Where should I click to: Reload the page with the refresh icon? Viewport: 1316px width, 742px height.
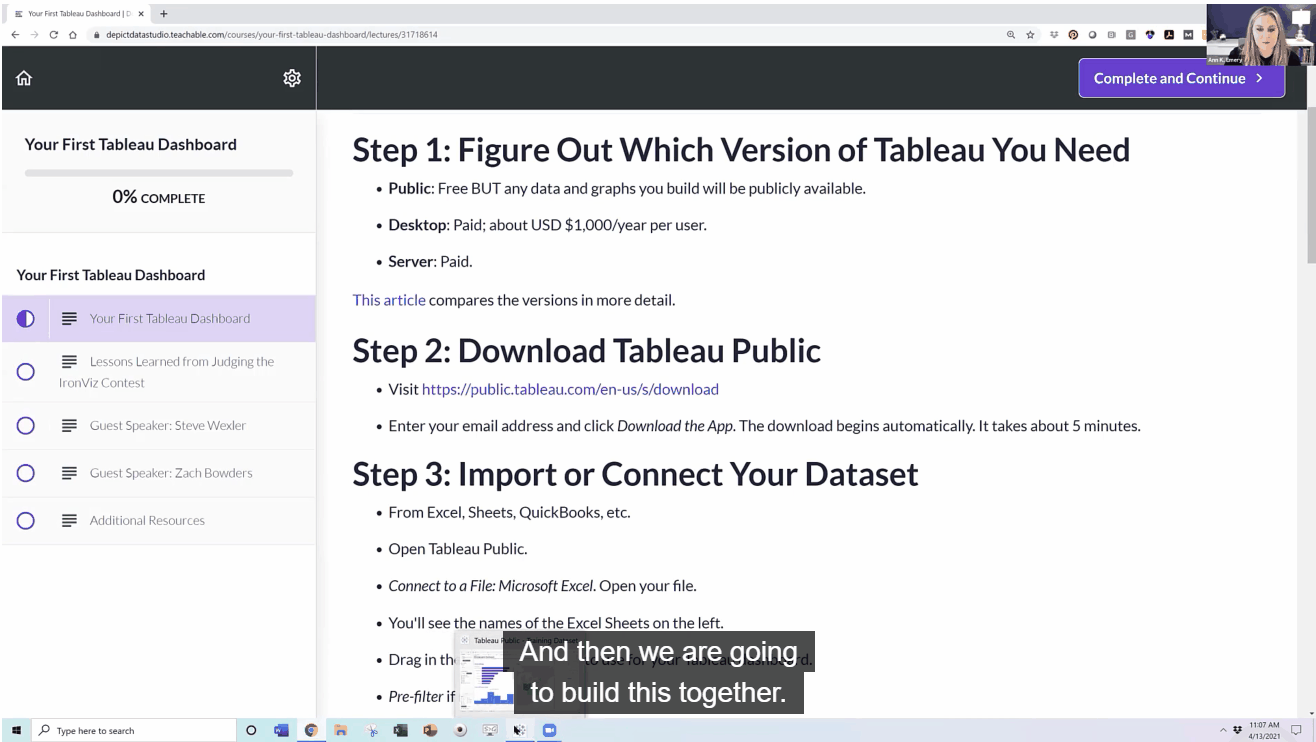(53, 34)
